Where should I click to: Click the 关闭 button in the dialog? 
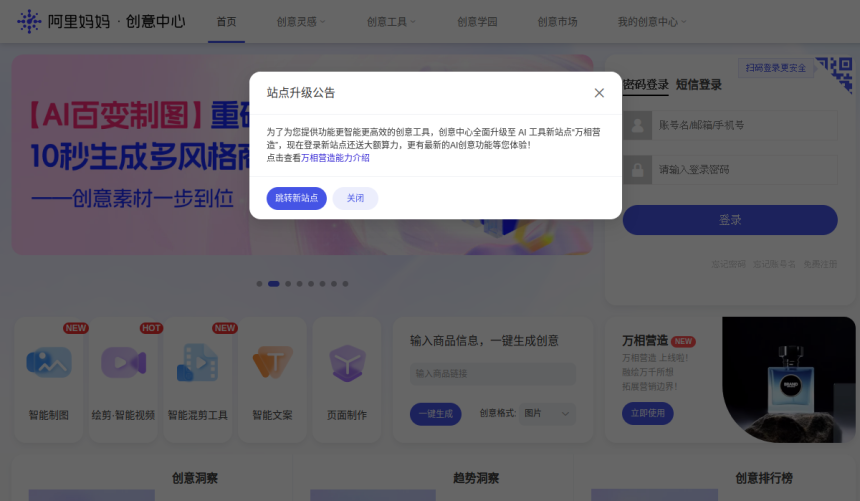[355, 198]
